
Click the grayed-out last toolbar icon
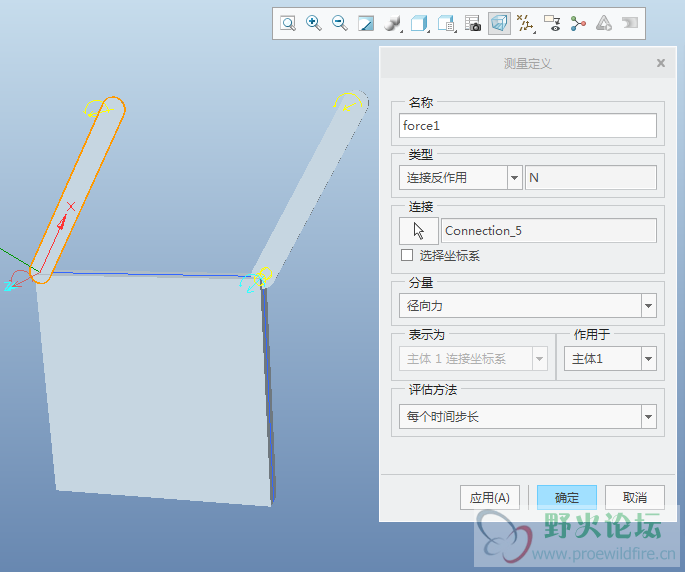click(630, 23)
